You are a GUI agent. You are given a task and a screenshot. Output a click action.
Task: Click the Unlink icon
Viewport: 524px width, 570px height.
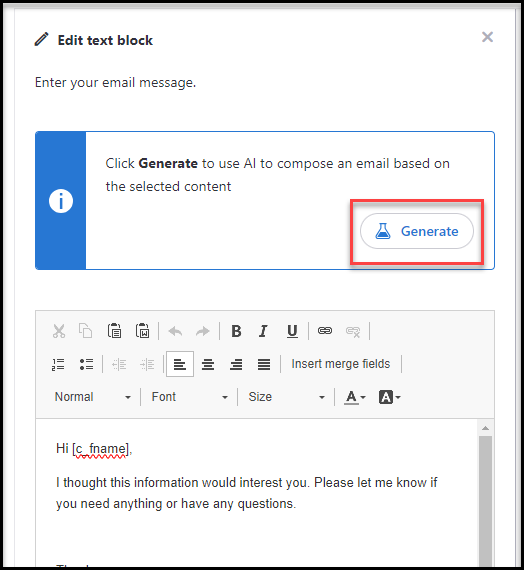point(353,331)
